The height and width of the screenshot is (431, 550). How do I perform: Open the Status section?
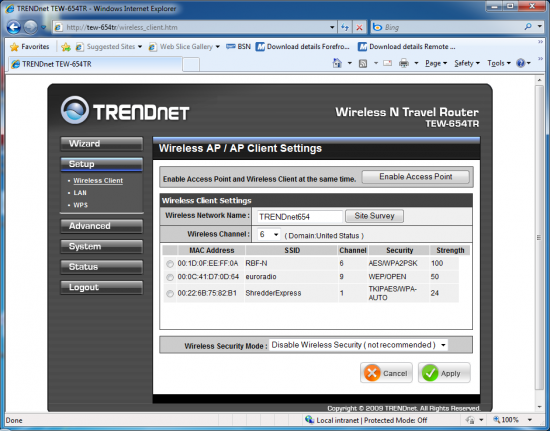(x=102, y=267)
